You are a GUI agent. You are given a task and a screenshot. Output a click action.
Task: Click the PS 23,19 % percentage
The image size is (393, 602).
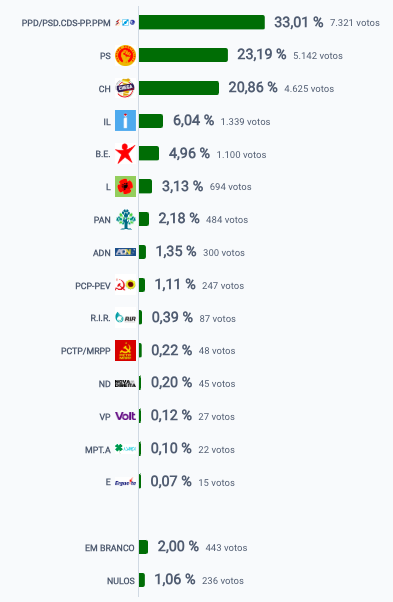(x=261, y=55)
